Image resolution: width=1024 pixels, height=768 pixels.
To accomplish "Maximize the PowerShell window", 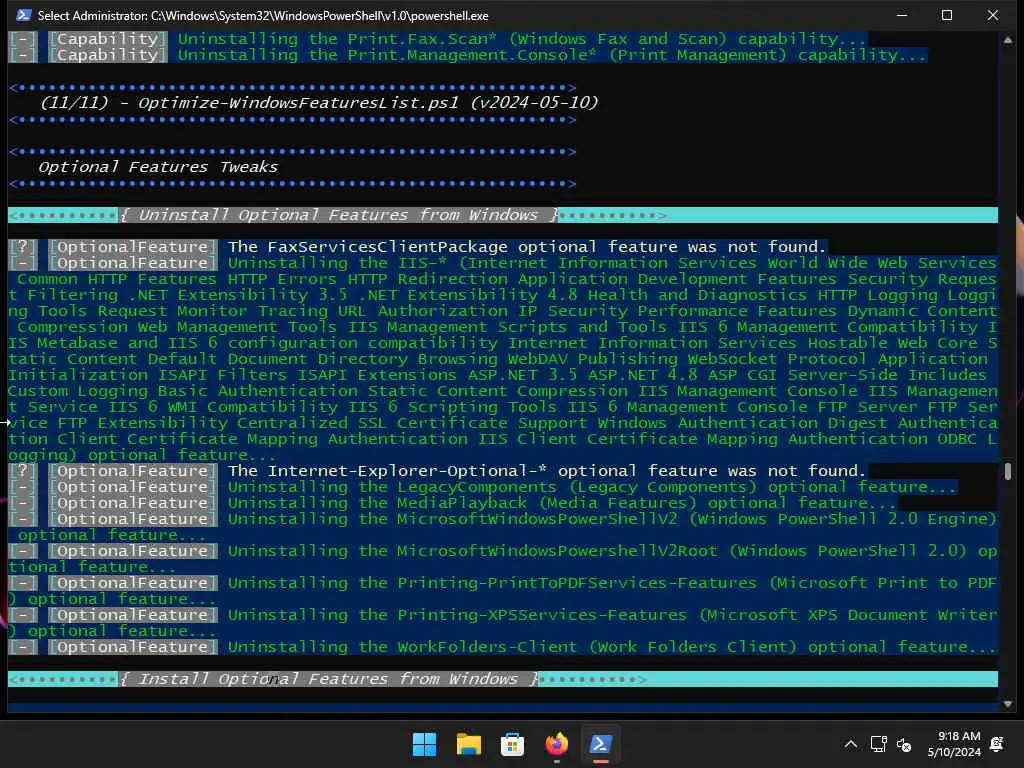I will [x=947, y=15].
